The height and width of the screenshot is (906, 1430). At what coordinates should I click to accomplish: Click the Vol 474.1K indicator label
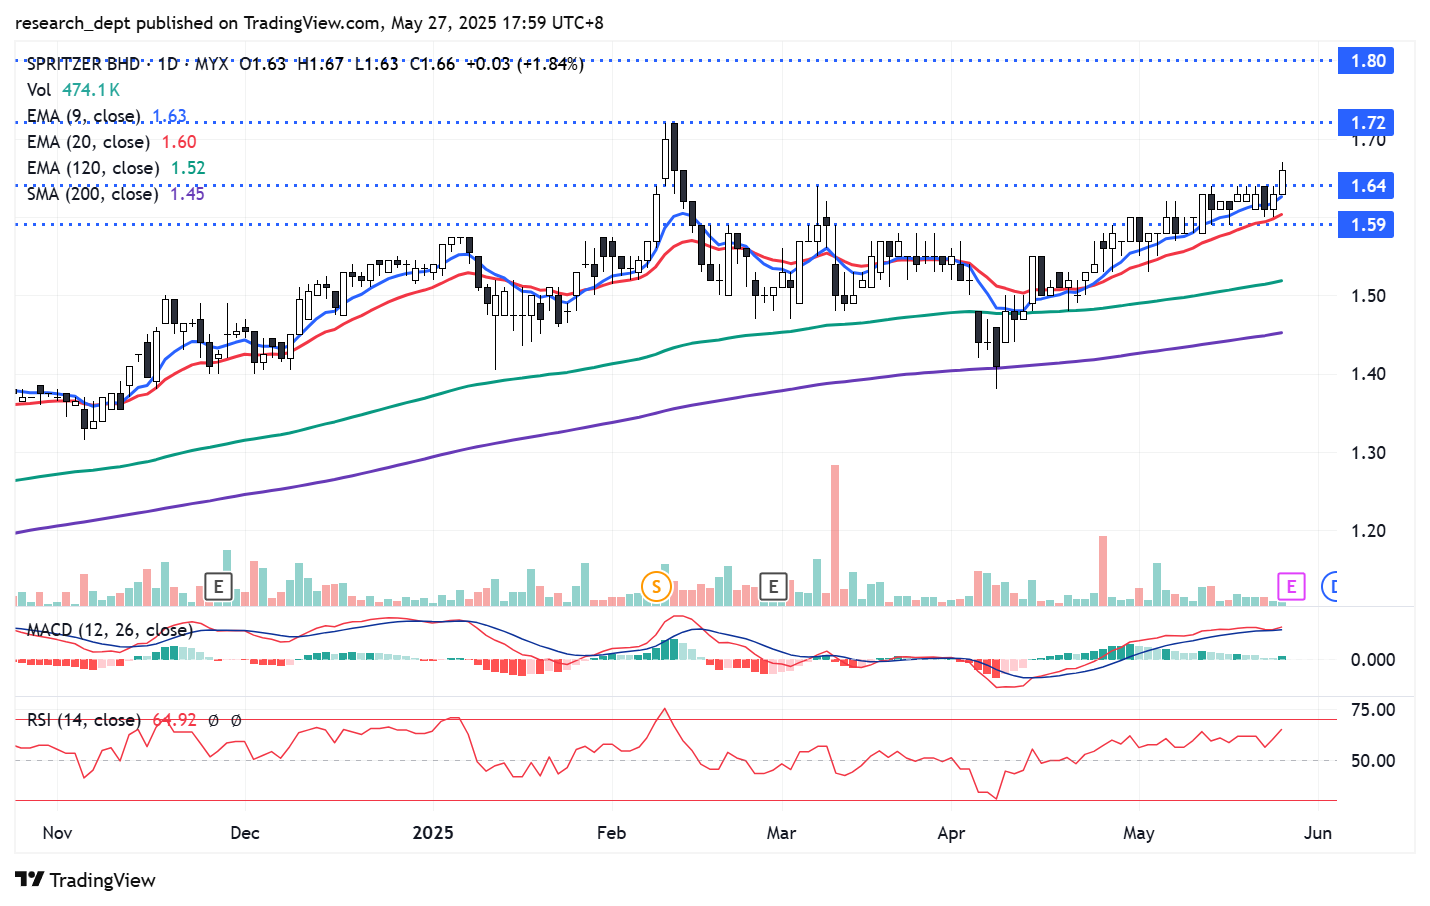(74, 90)
